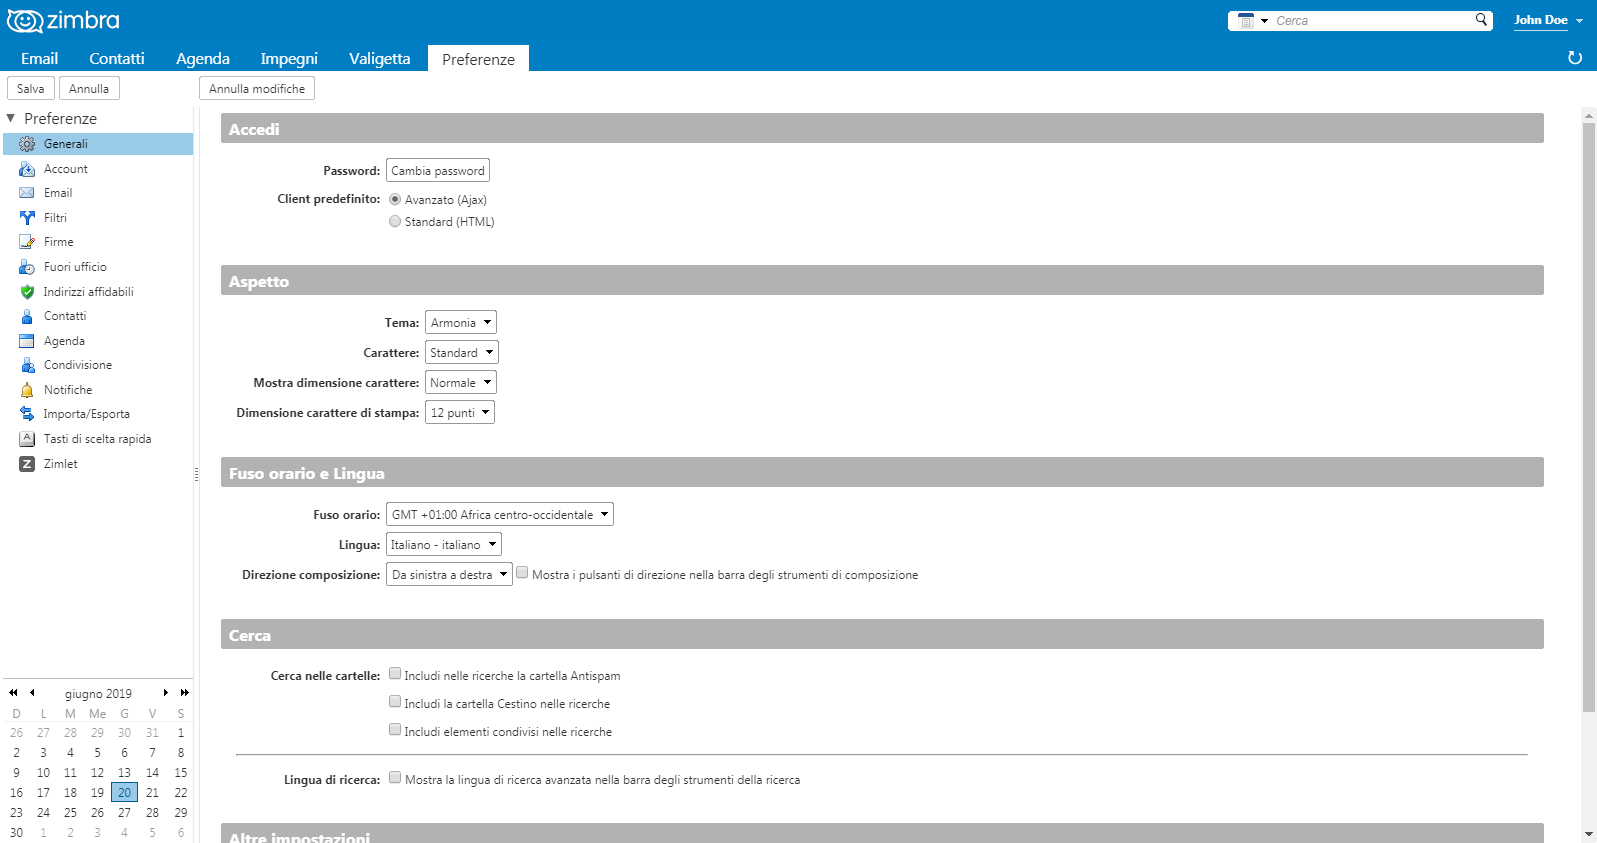Click the Zimbra logo
The image size is (1597, 843).
click(63, 20)
